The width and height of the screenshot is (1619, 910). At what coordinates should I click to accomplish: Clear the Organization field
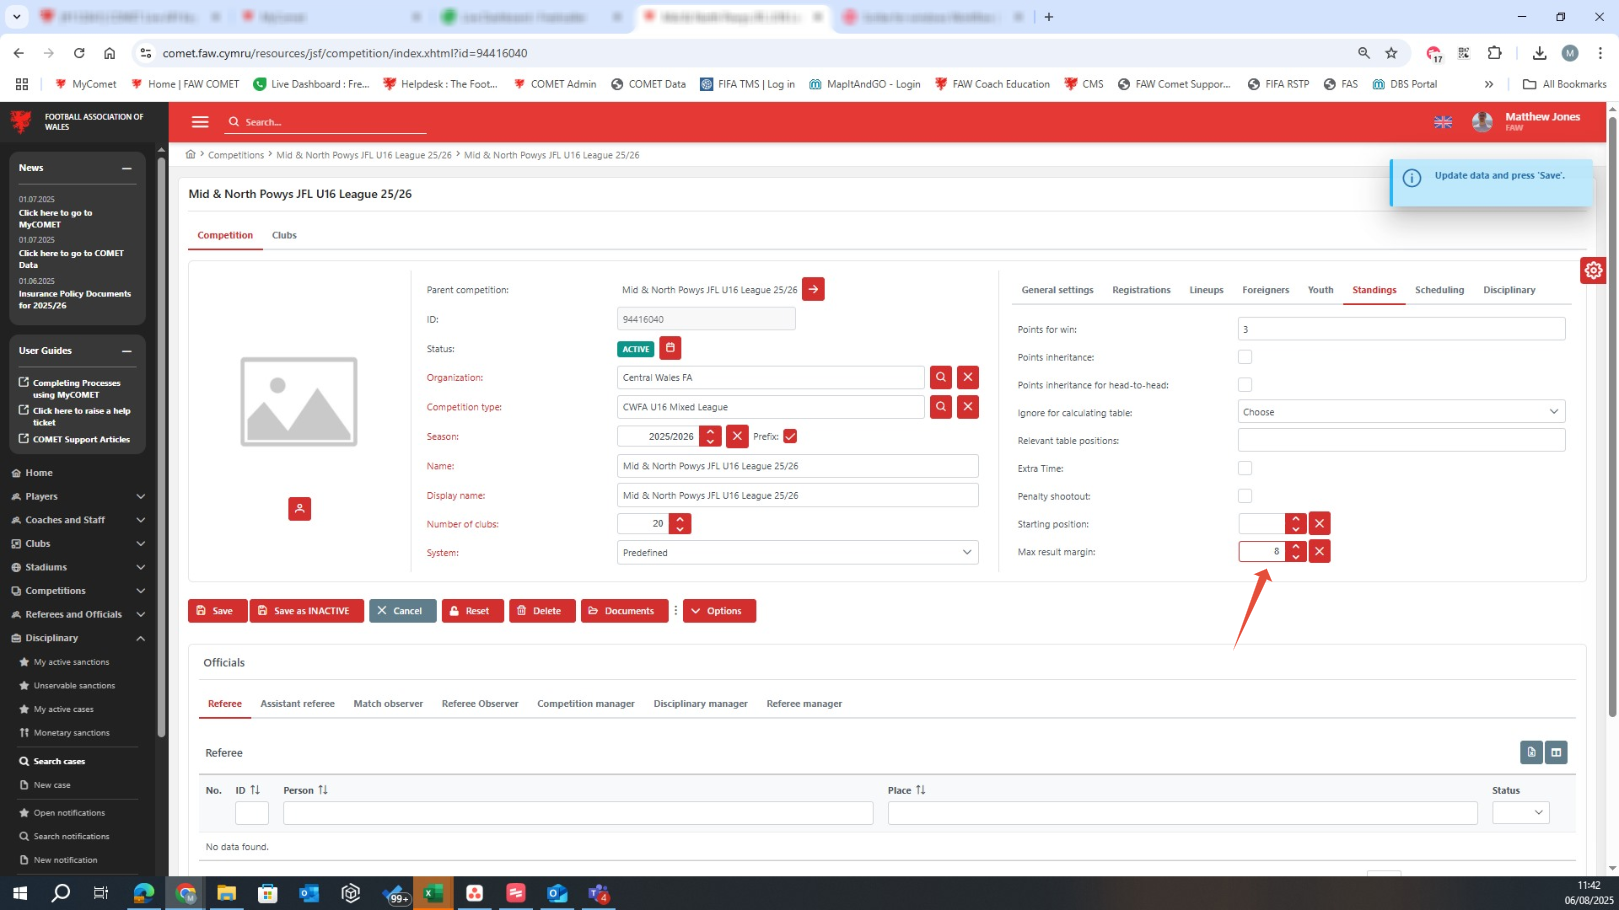[968, 378]
